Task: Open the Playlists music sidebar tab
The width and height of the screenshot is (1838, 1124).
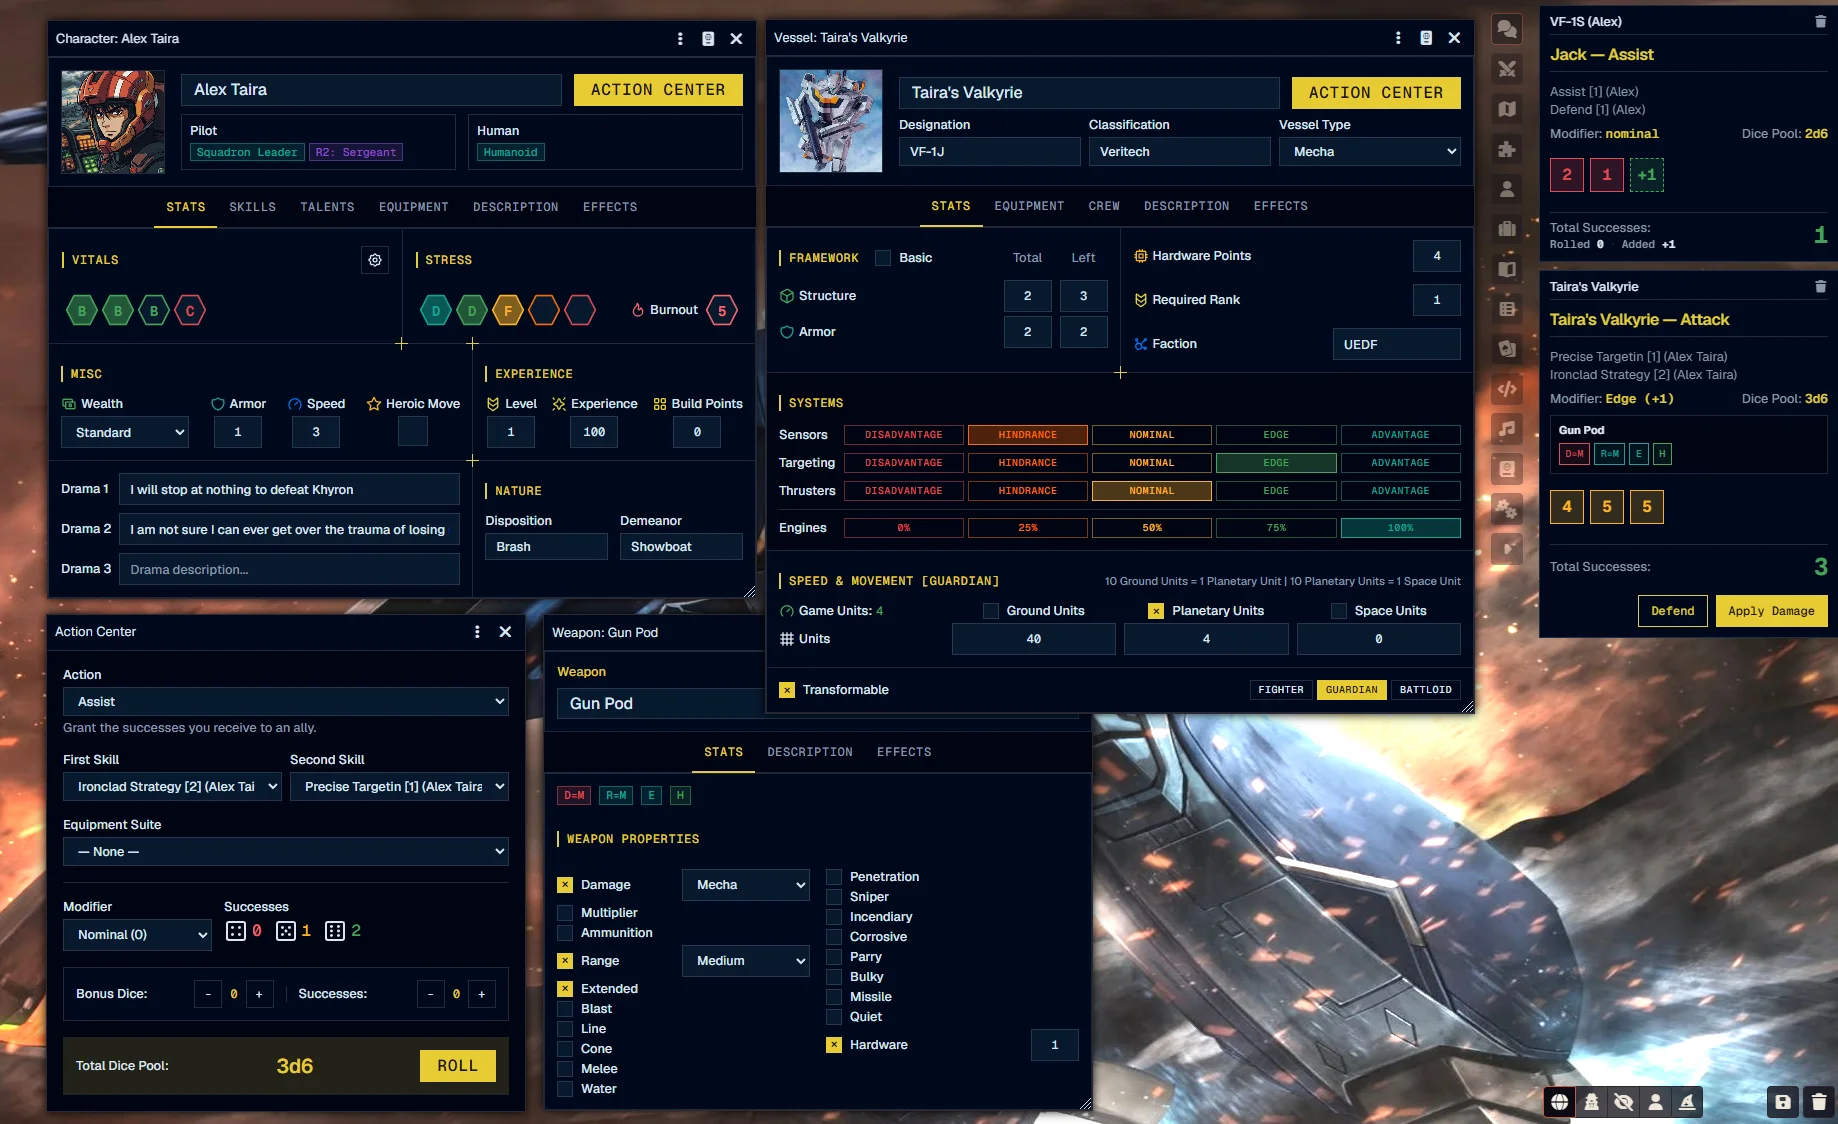Action: click(1507, 429)
